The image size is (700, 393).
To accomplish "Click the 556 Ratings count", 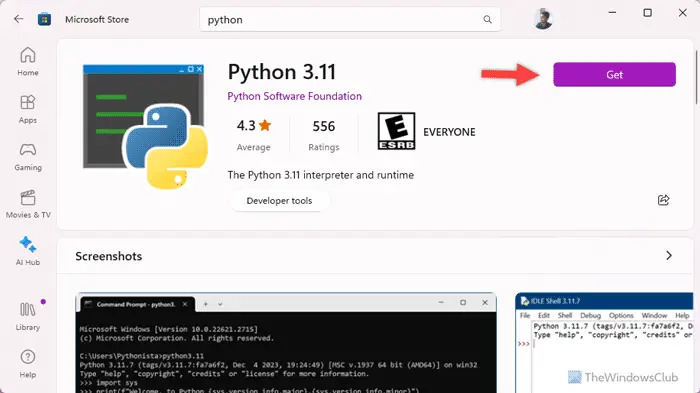I will (324, 135).
